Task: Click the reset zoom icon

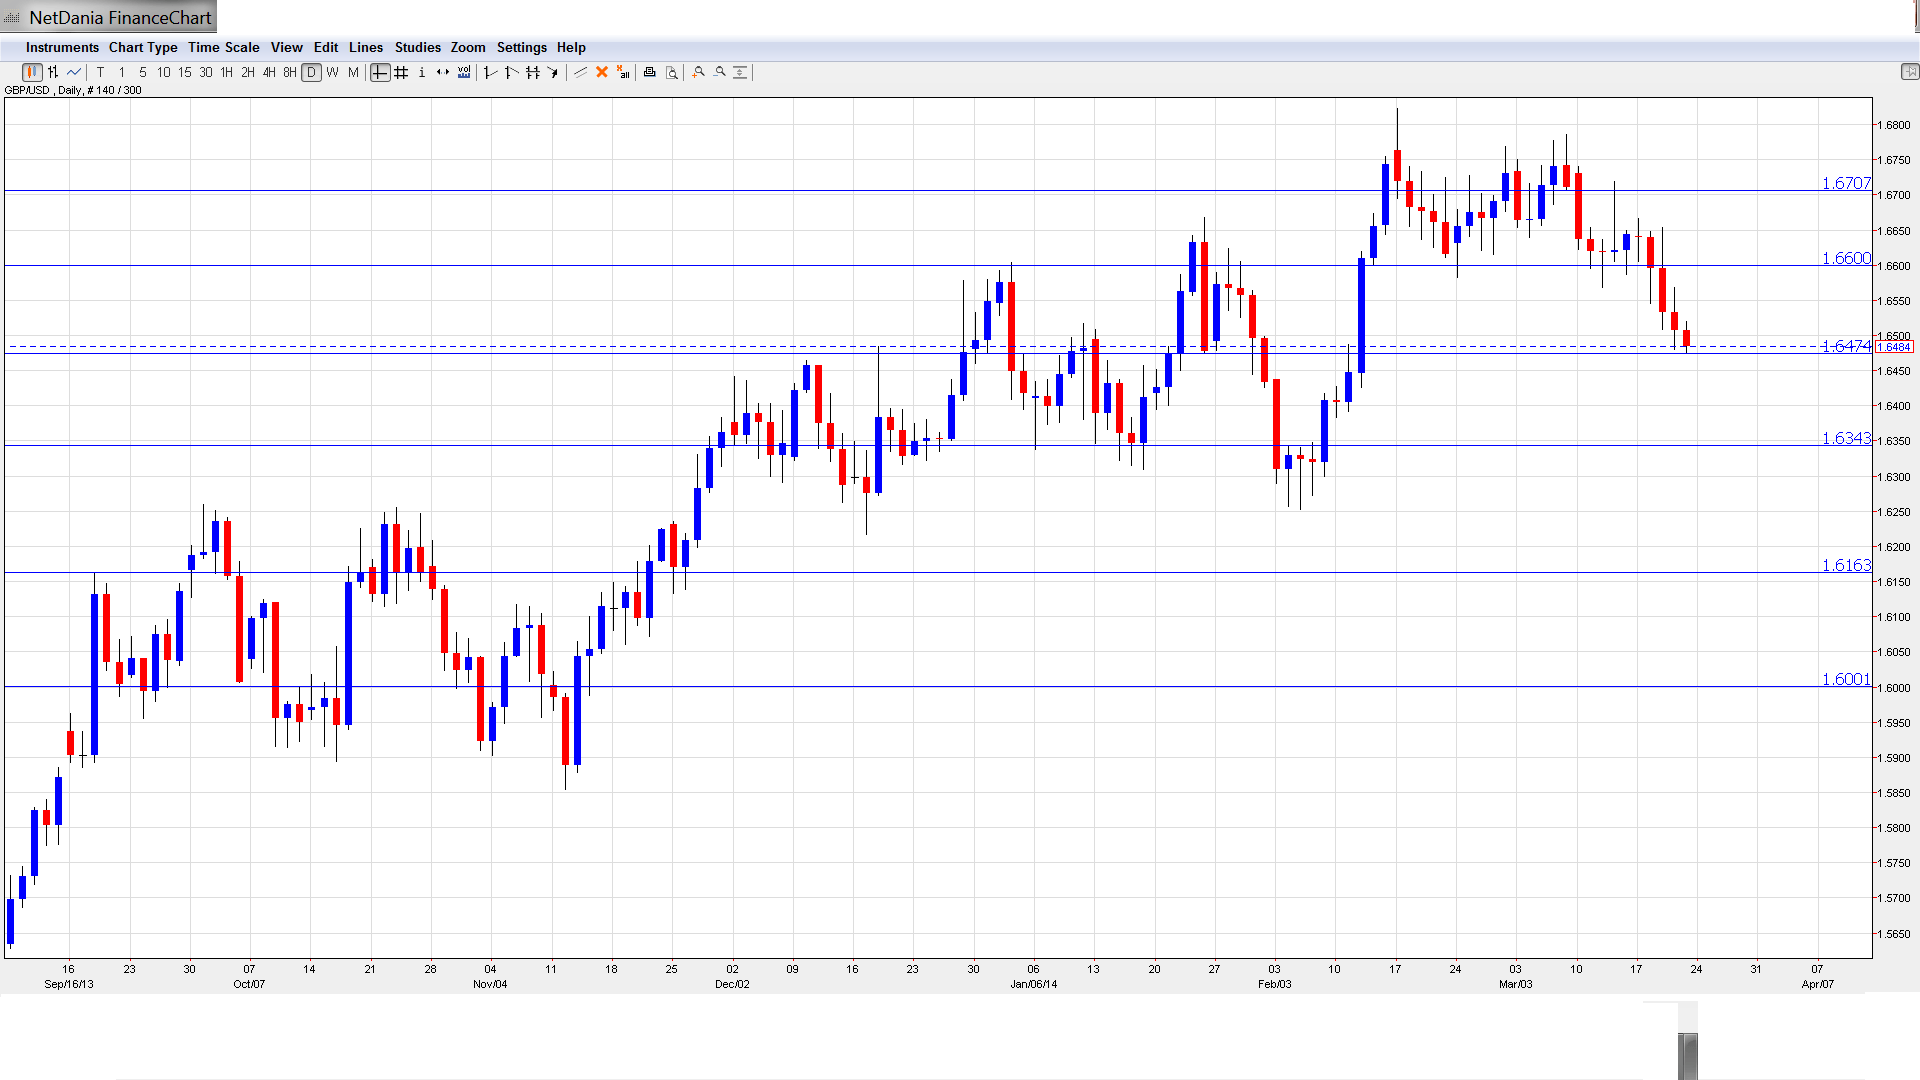Action: coord(741,72)
